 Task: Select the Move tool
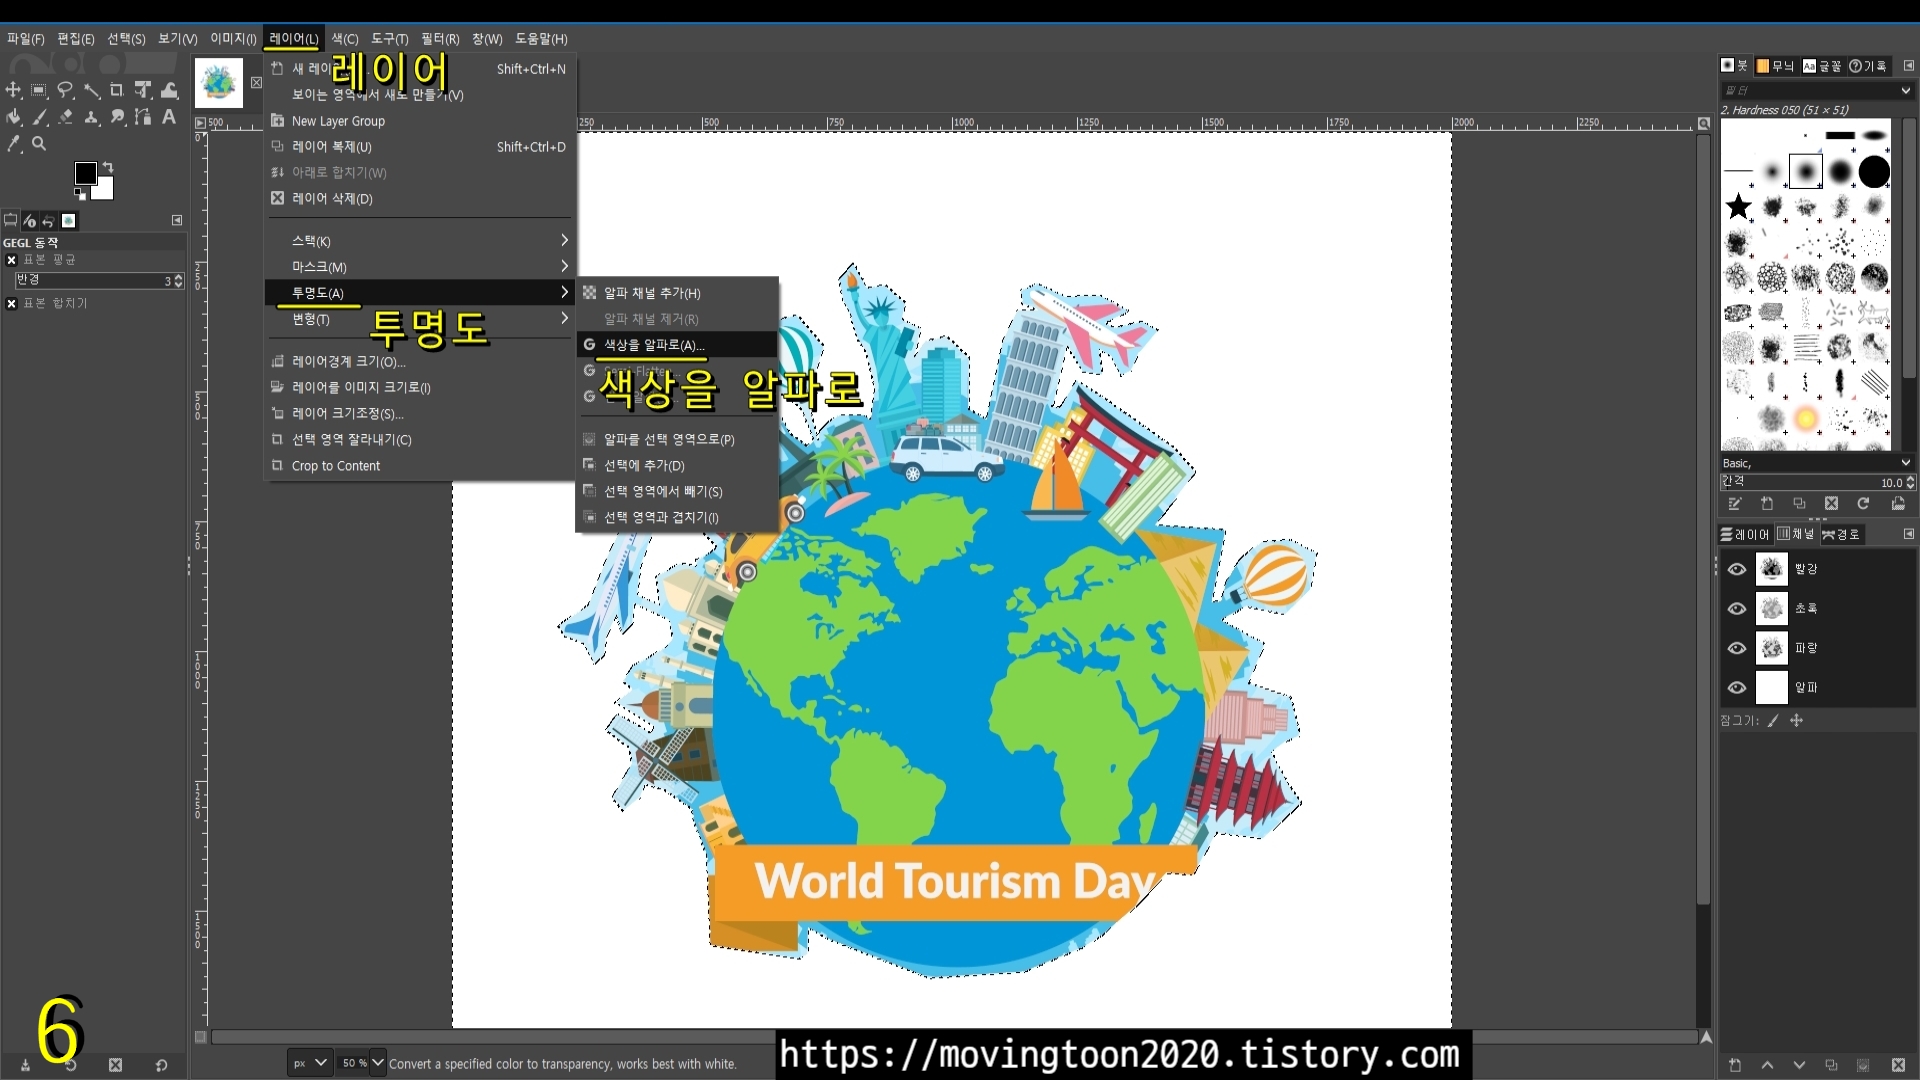coord(13,90)
